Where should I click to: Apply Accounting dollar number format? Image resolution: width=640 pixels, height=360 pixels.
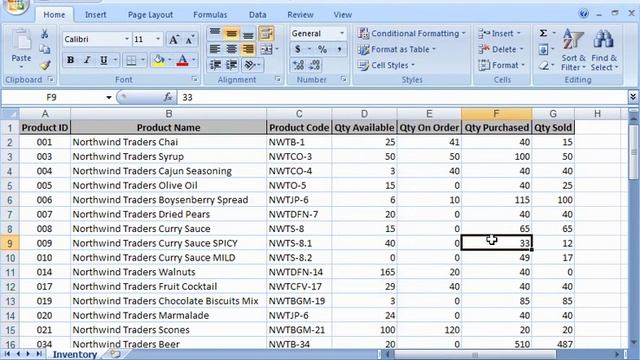298,49
